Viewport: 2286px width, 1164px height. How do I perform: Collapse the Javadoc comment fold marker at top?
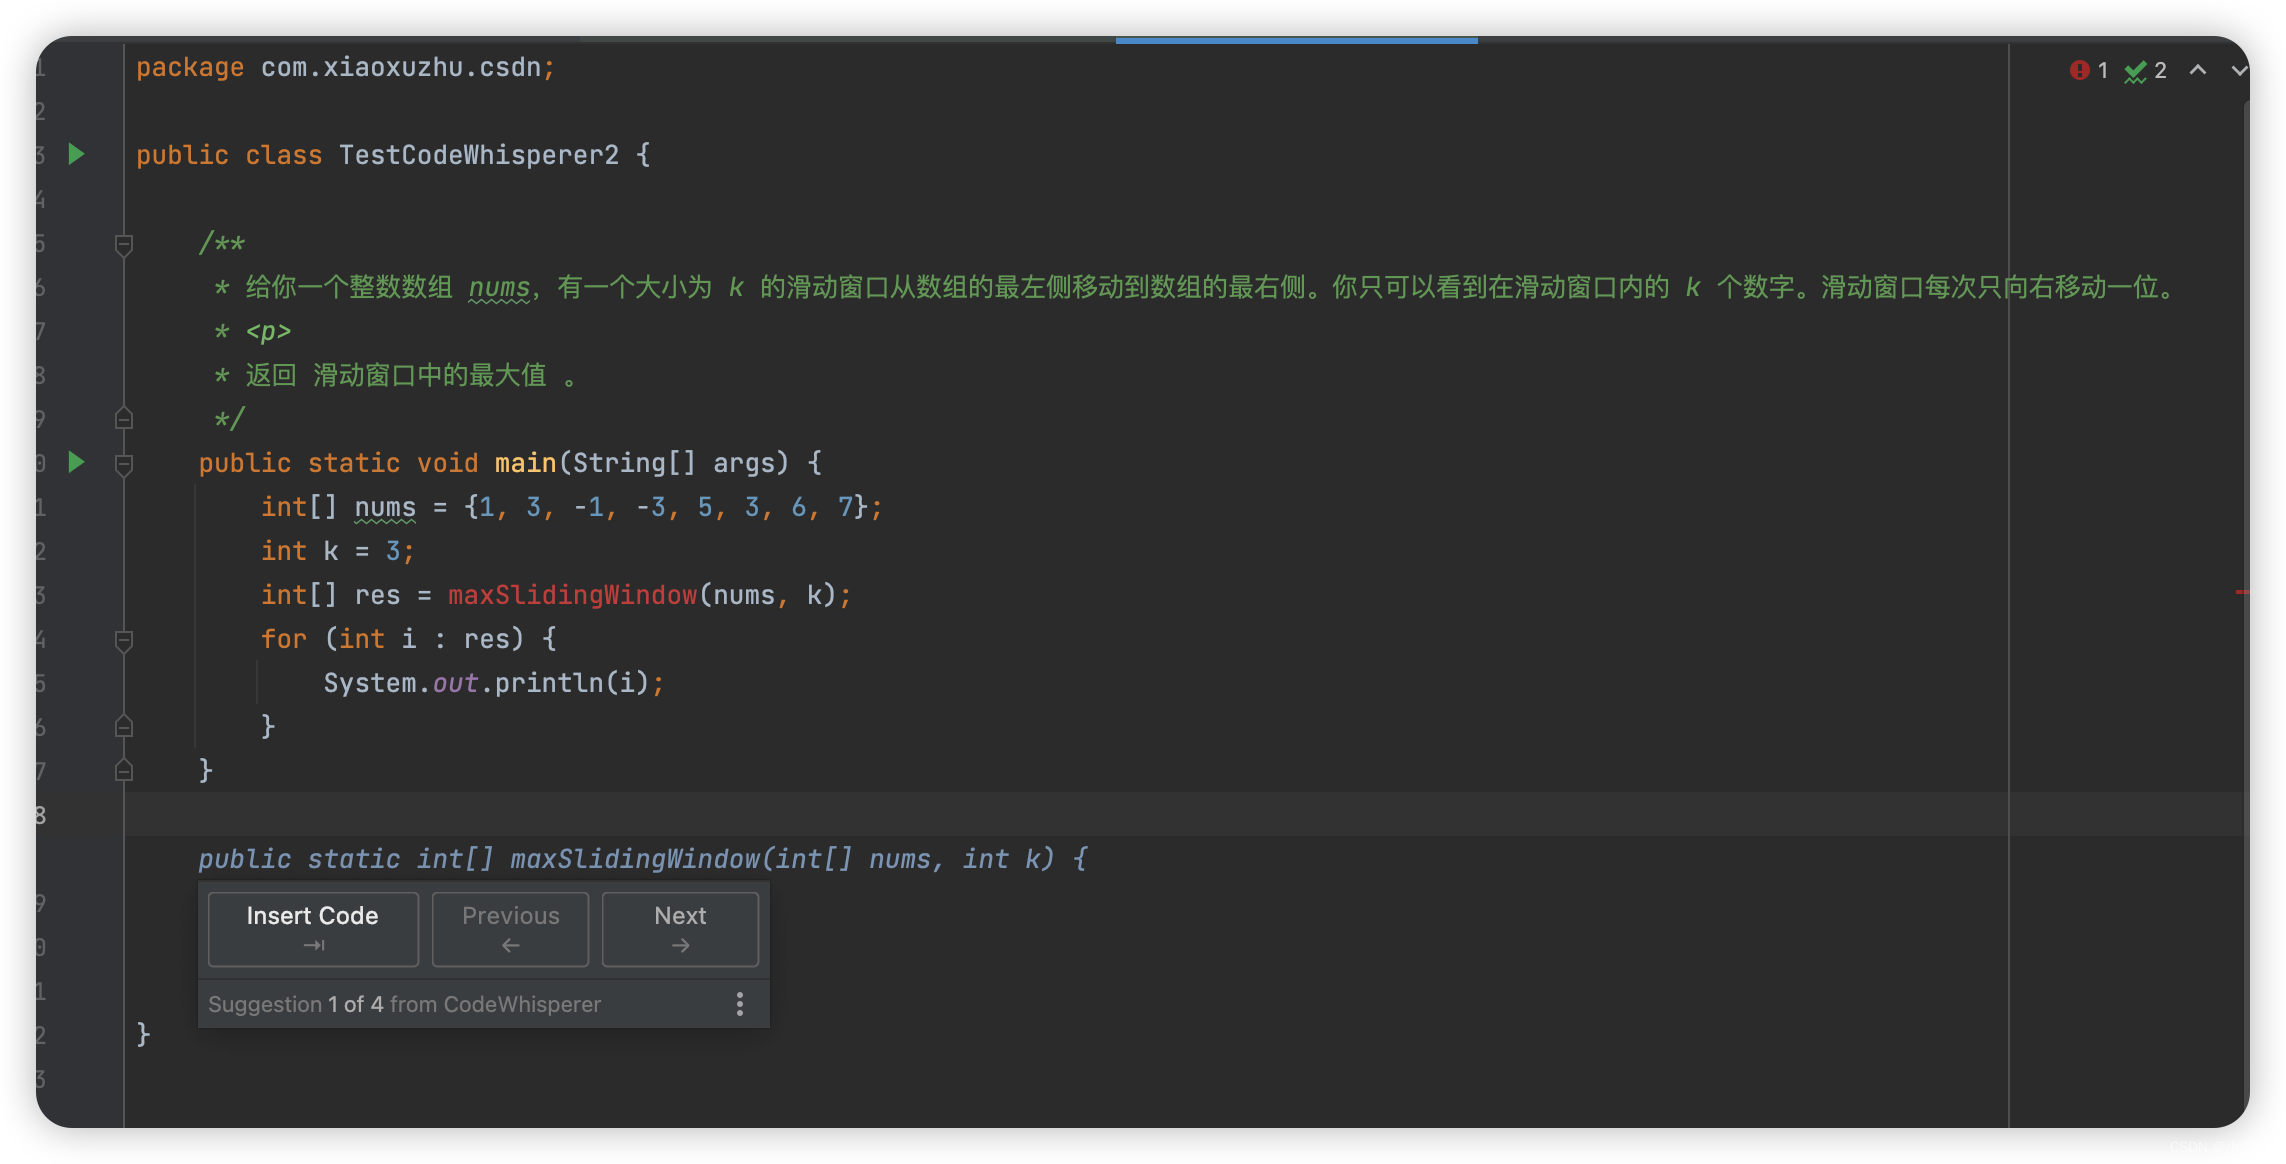pyautogui.click(x=124, y=244)
